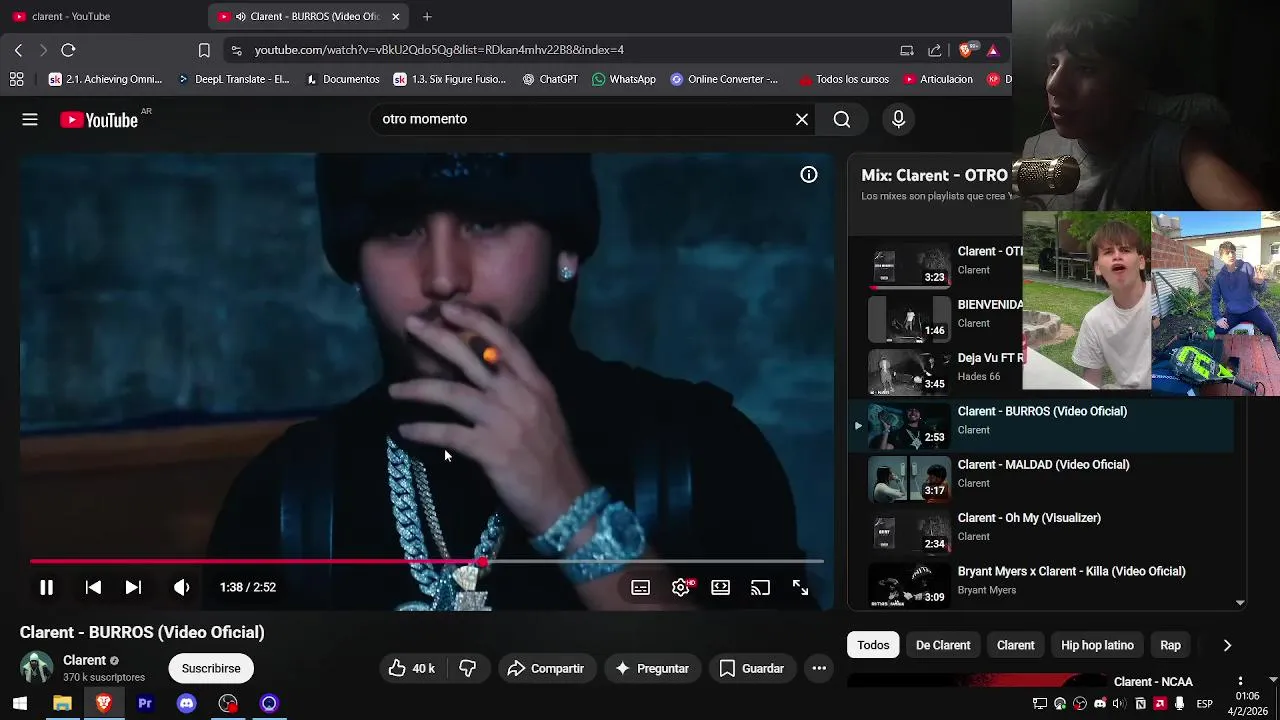
Task: Open a new browser tab
Action: tap(427, 16)
